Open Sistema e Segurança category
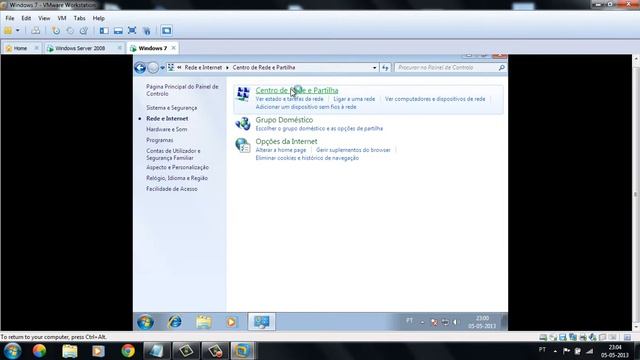The image size is (640, 360). [171, 108]
